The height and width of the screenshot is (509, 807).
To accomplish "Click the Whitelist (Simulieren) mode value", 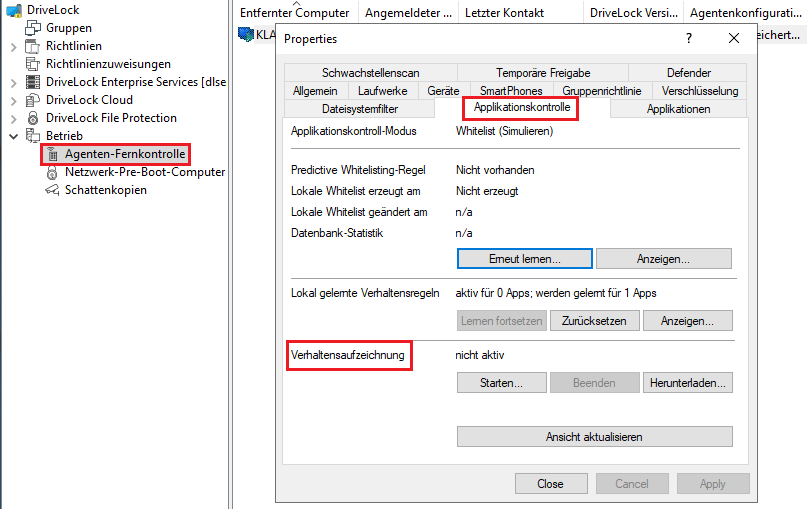I will (504, 131).
